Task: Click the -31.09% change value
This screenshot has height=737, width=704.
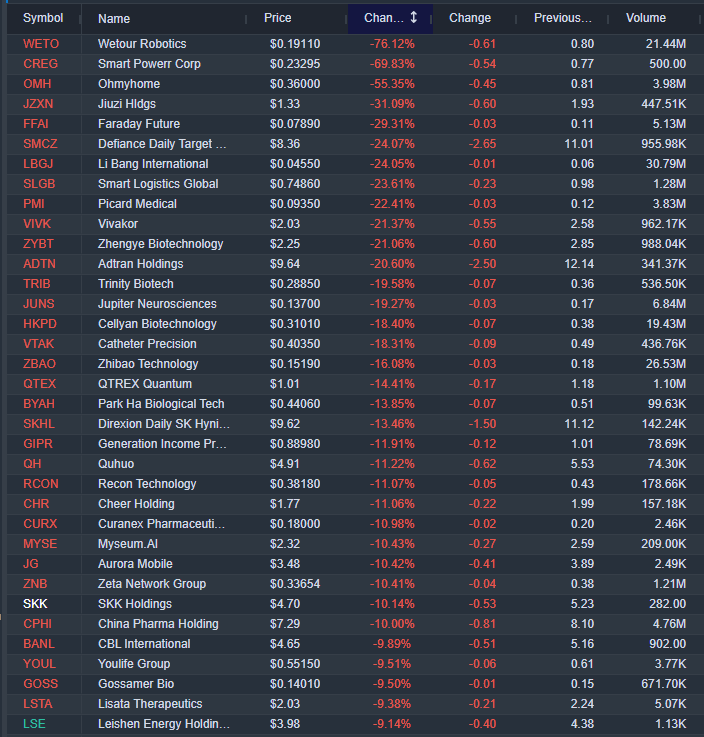Action: (392, 104)
